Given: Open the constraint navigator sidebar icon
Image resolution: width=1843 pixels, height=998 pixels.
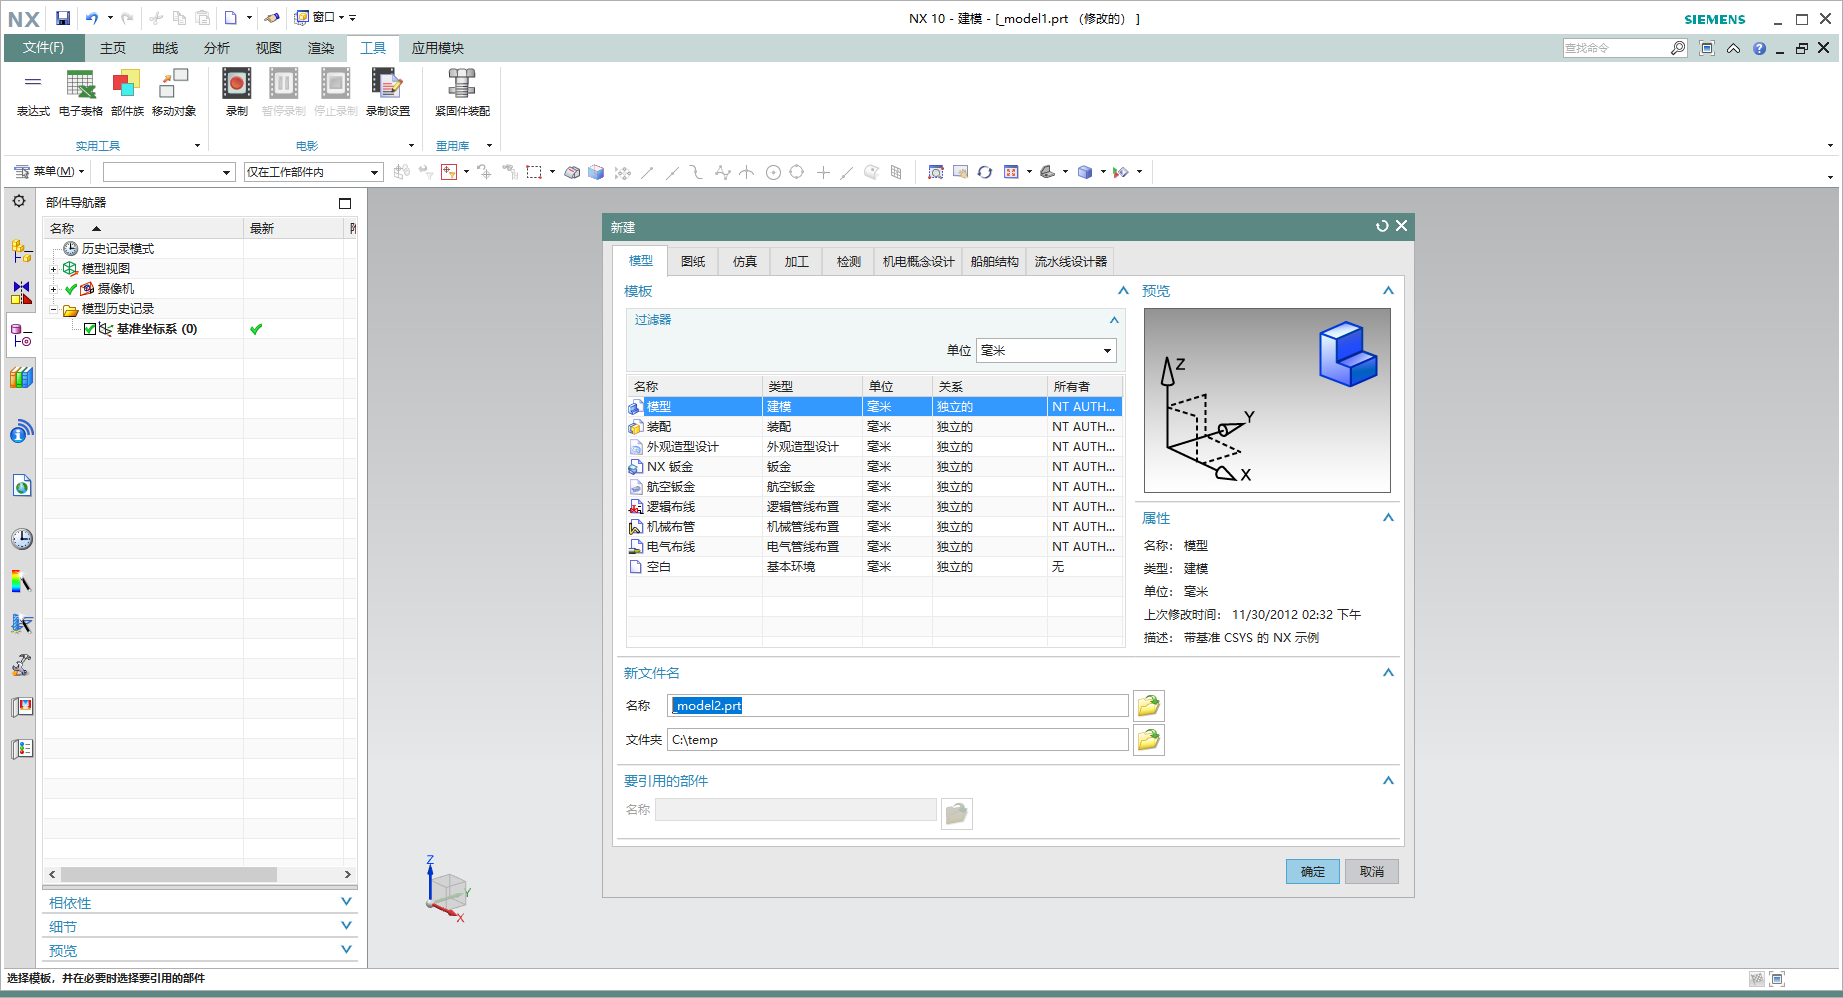Looking at the screenshot, I should point(21,292).
